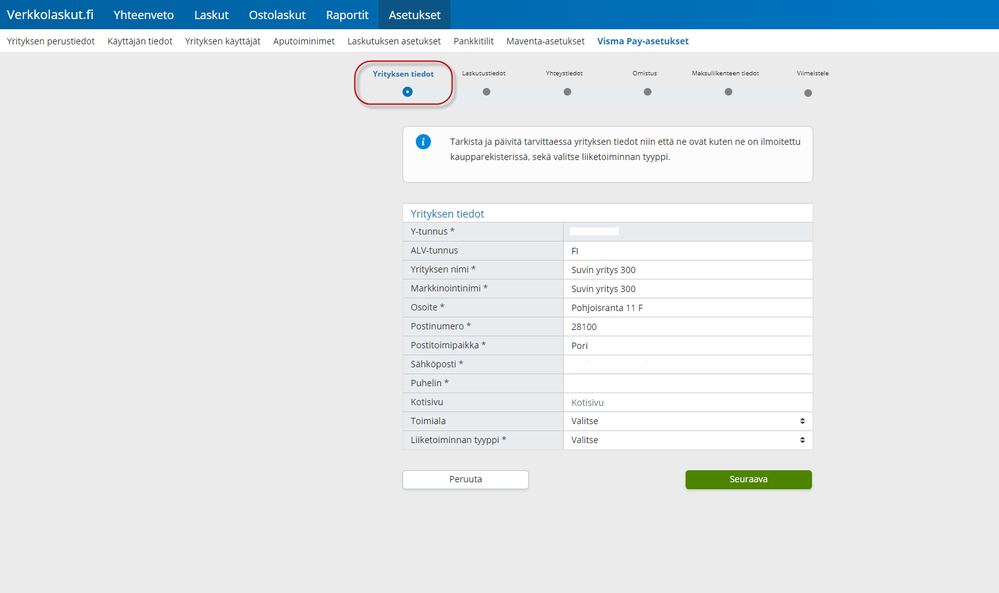Screen dimensions: 999x593
Task: Click the Y-tunnus input field
Action: pos(688,232)
